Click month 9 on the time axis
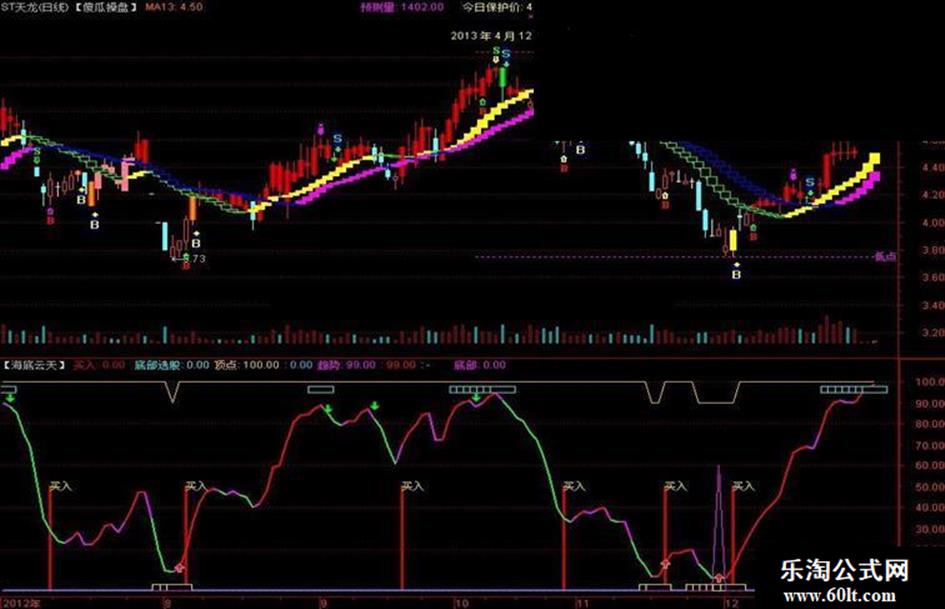The width and height of the screenshot is (945, 609). 324,603
